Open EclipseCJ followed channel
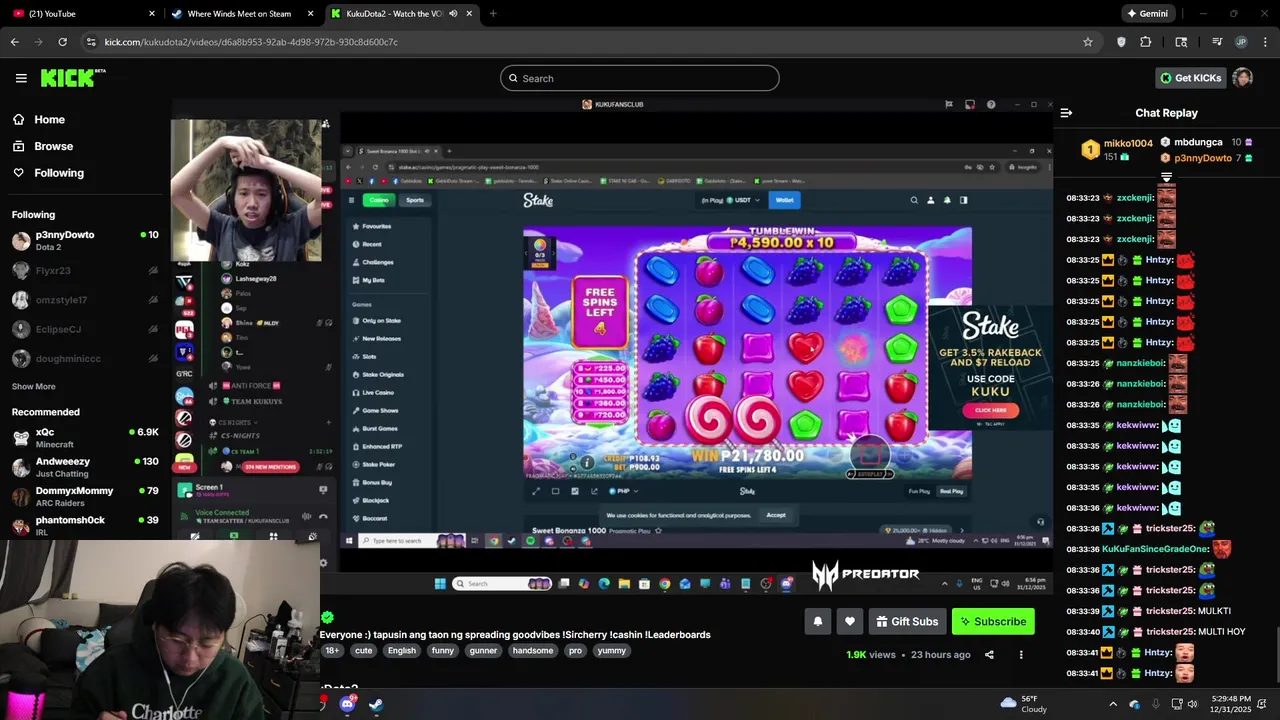 coord(85,329)
